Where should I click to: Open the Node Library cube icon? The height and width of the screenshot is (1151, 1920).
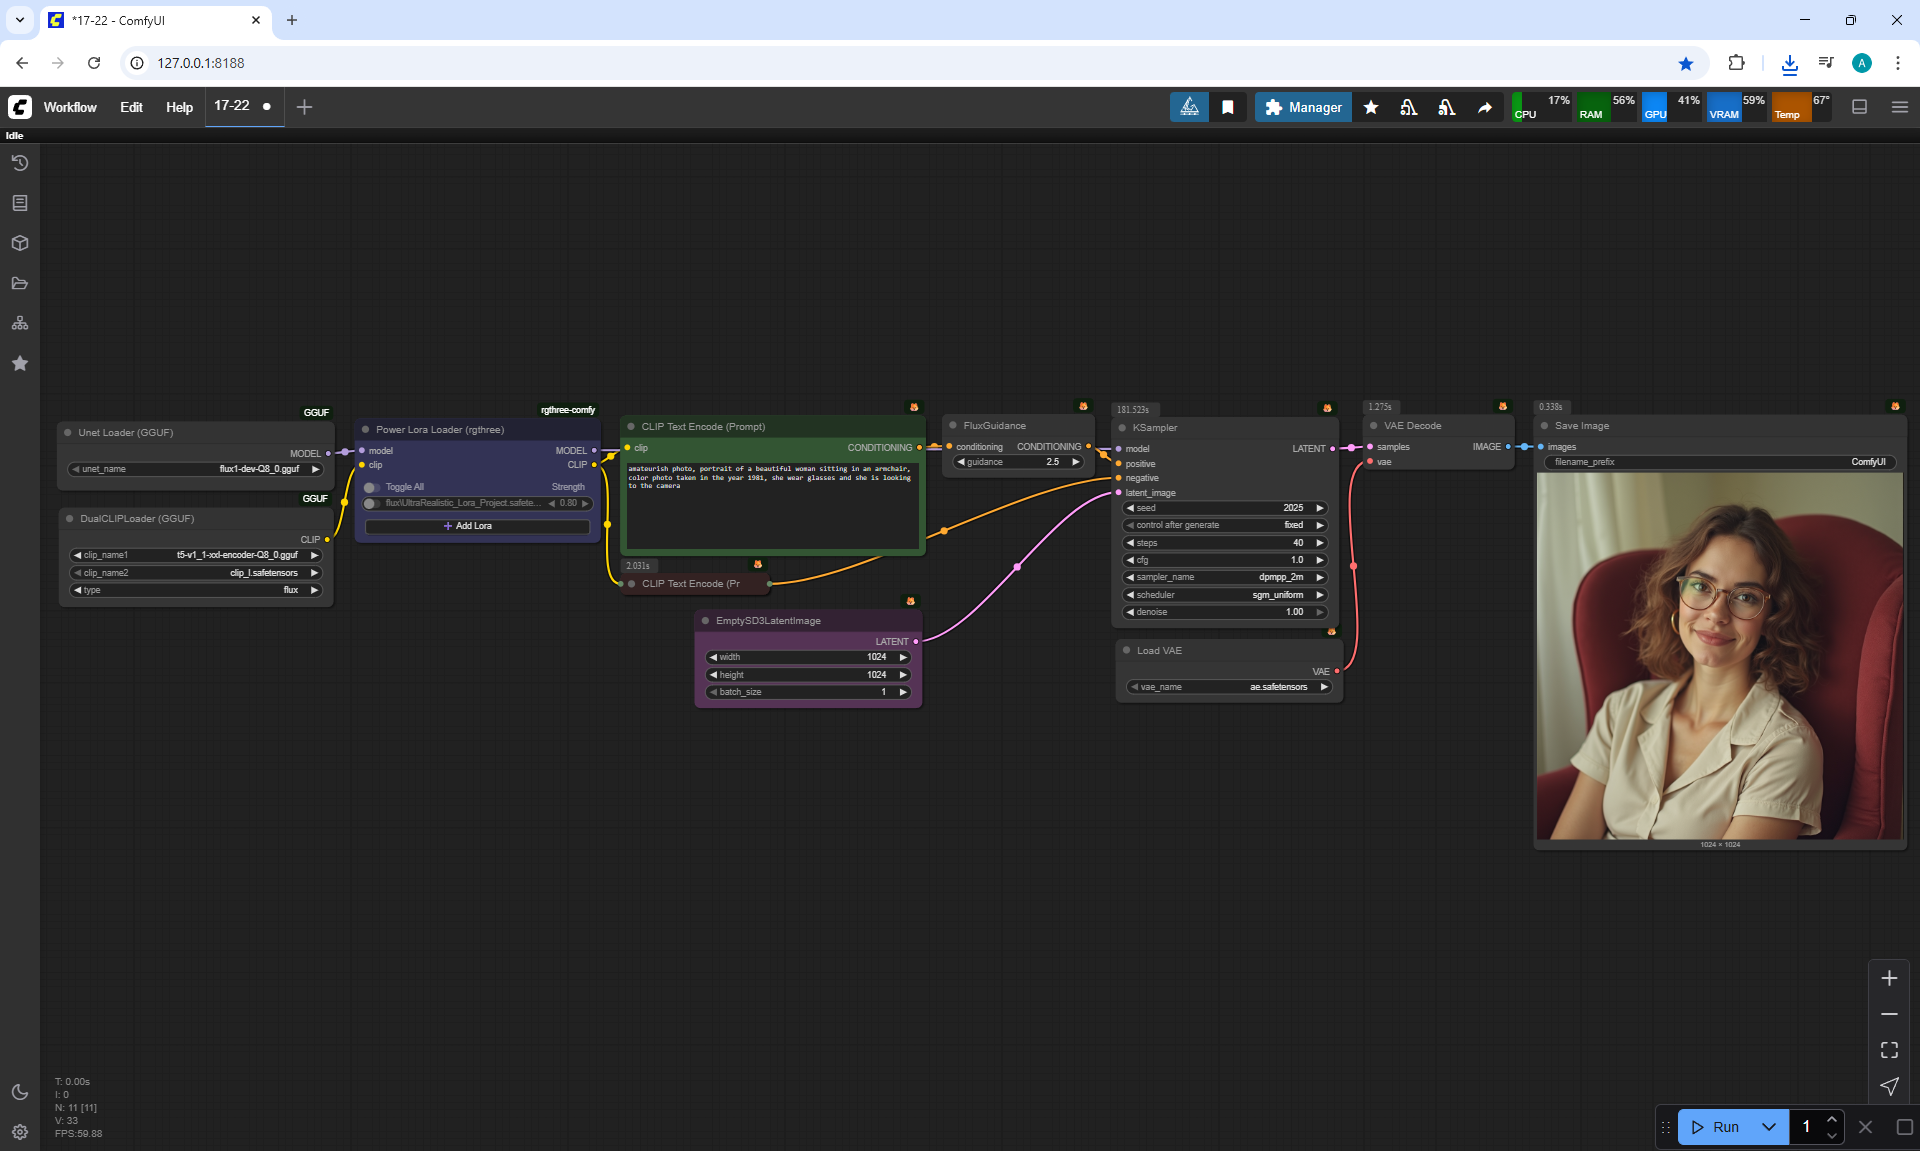coord(20,243)
